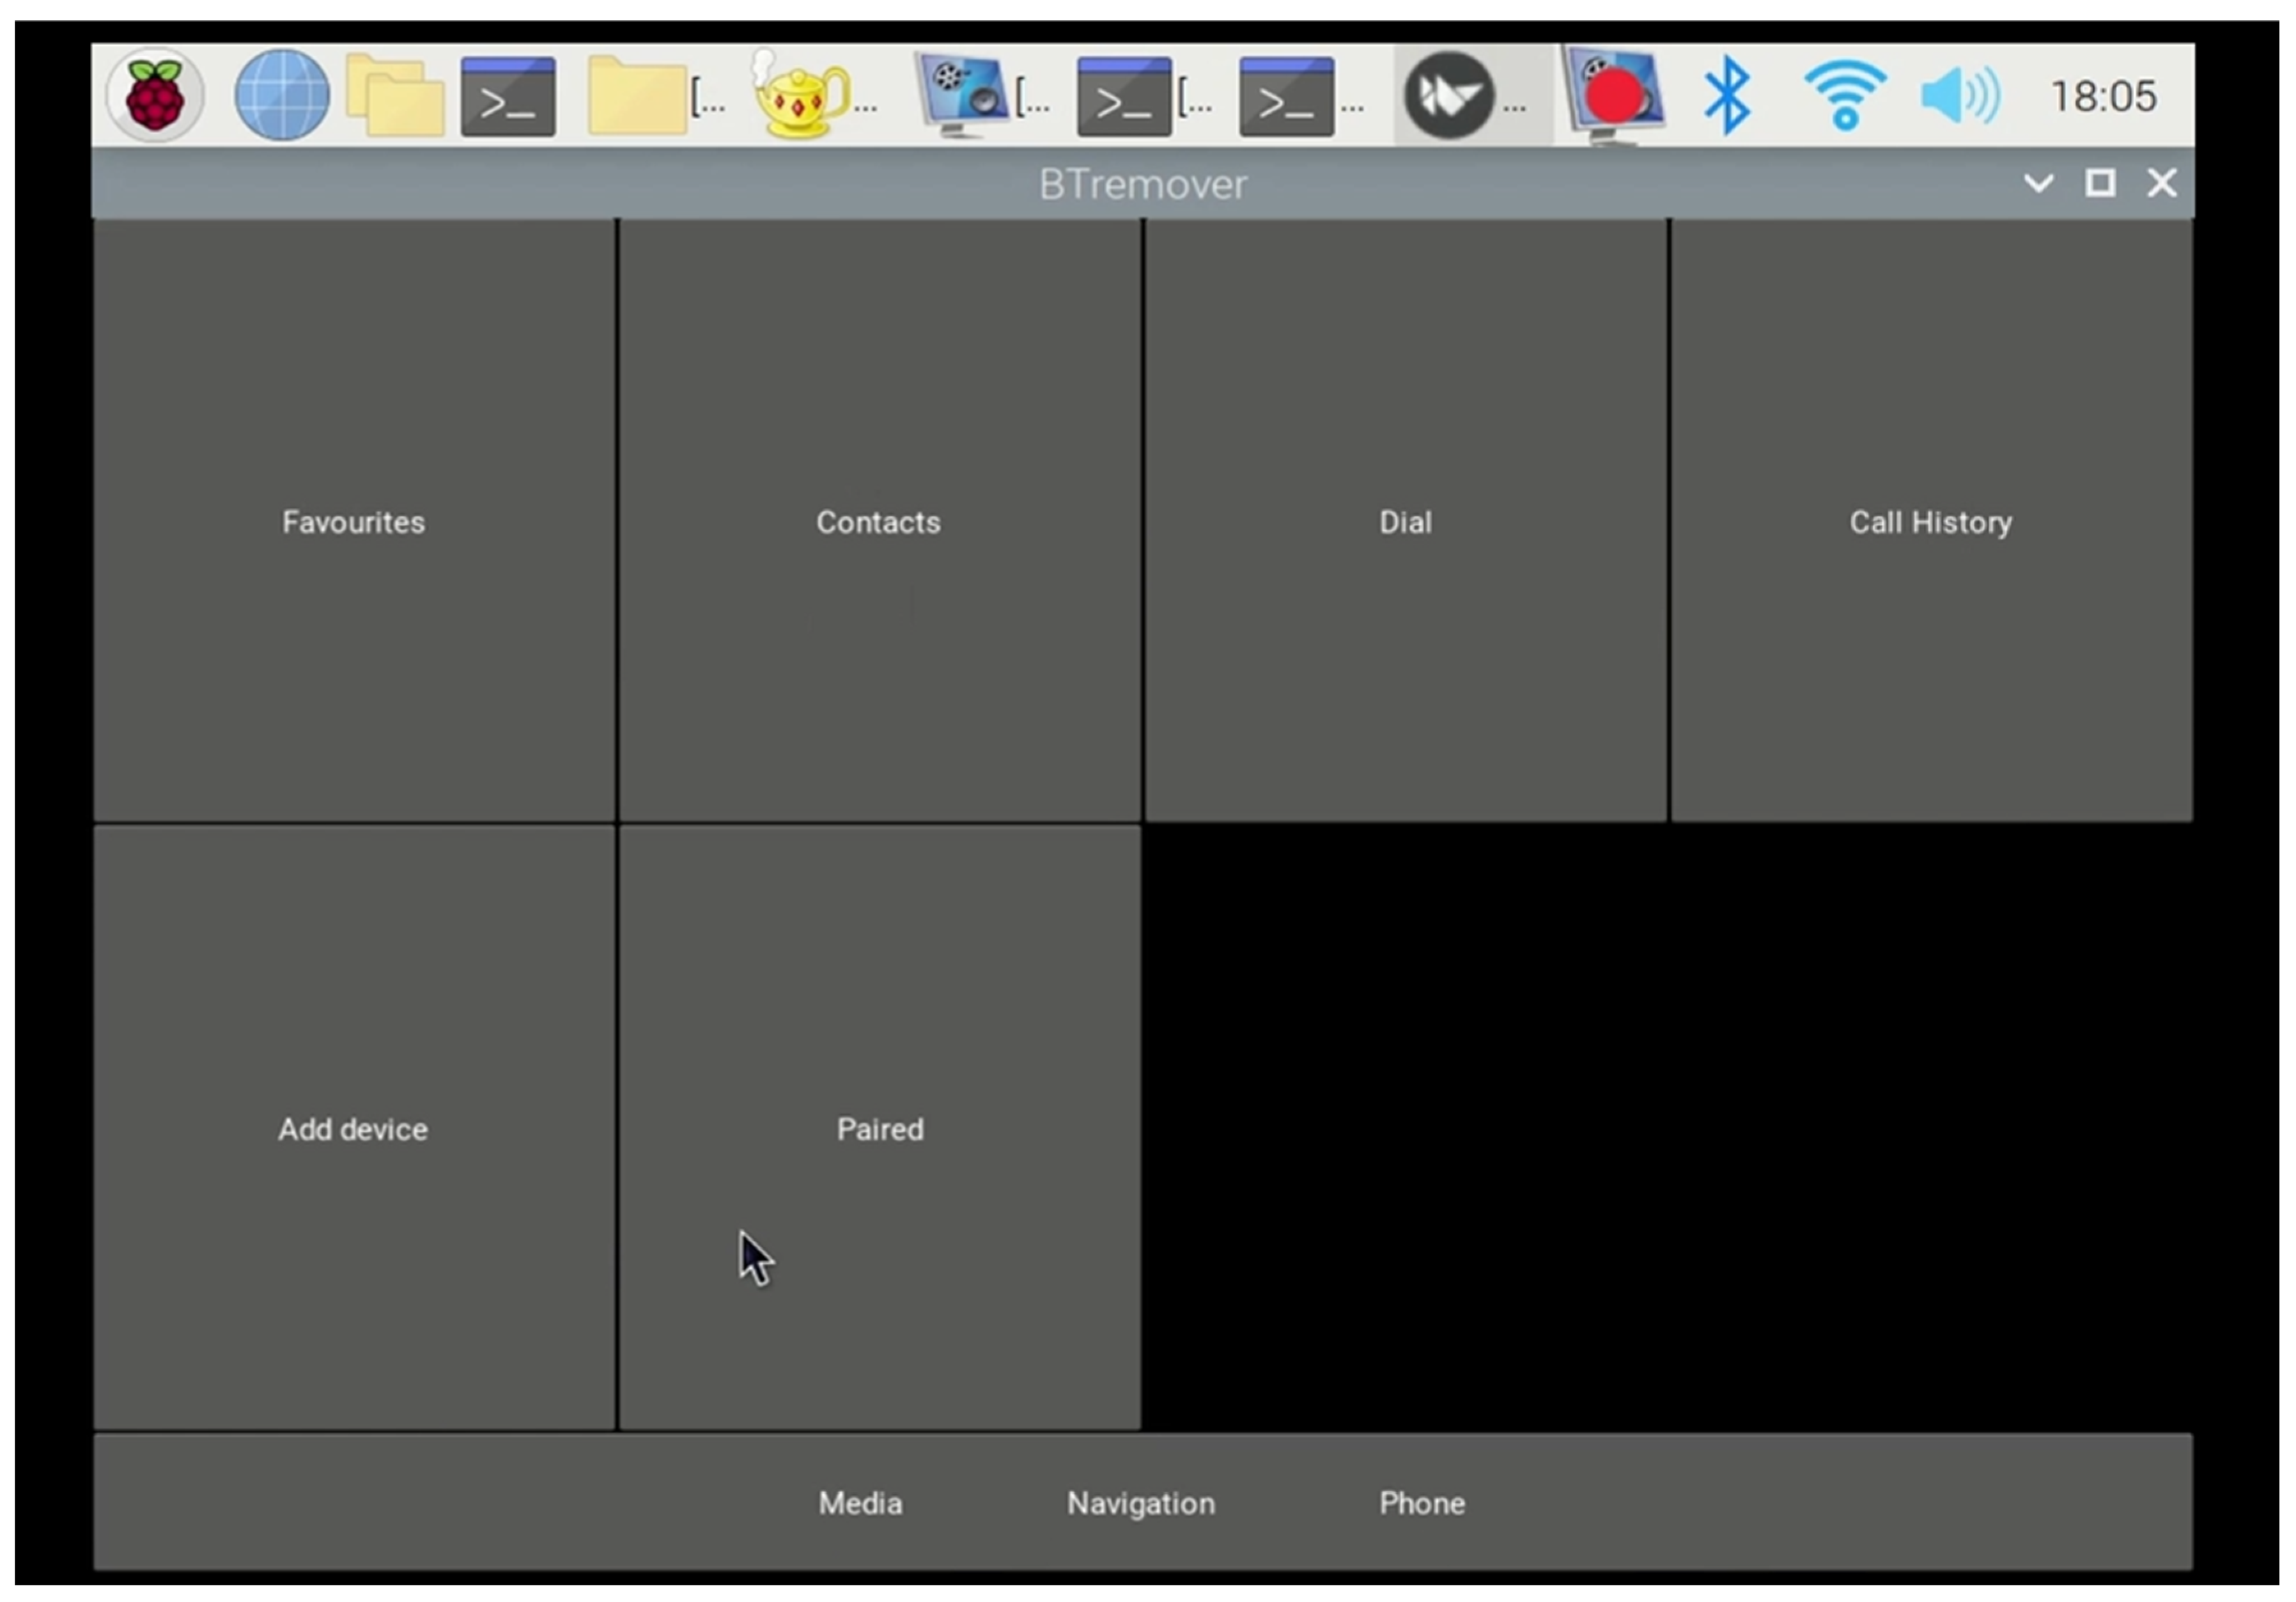Open the Paired devices tile

click(x=879, y=1128)
